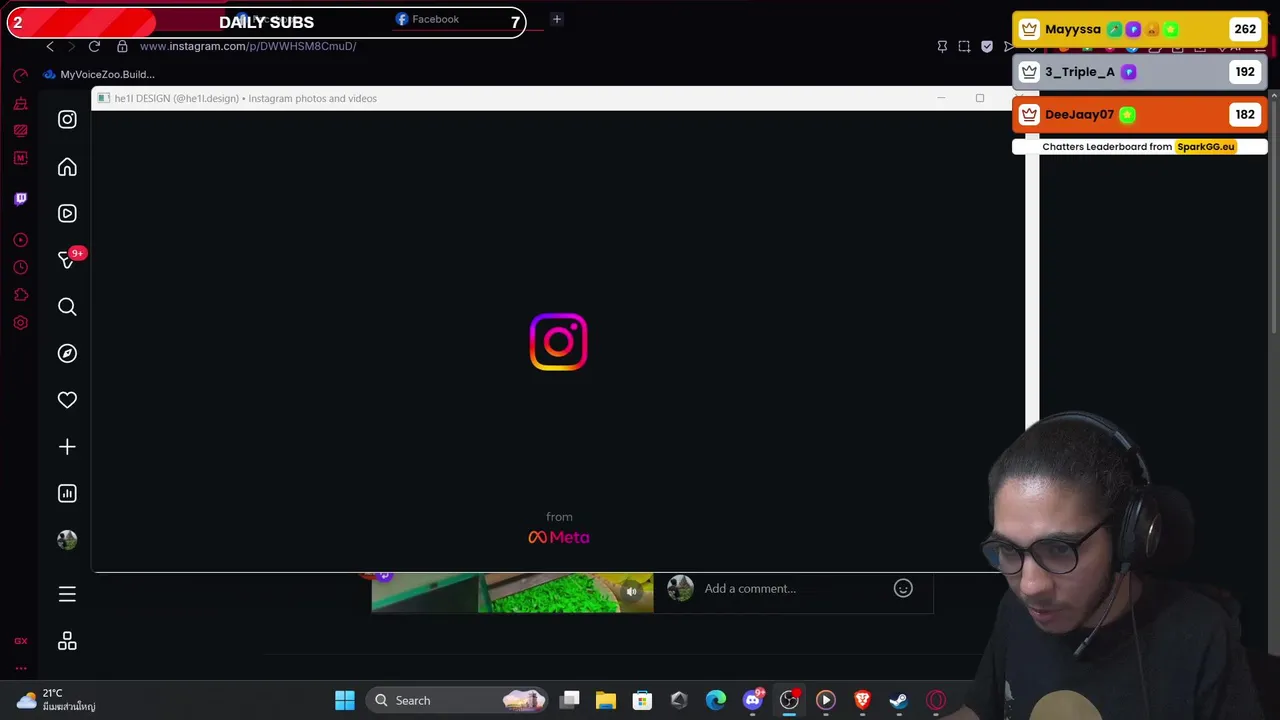
Task: Open Settings gear in Opera sidebar
Action: (20, 323)
